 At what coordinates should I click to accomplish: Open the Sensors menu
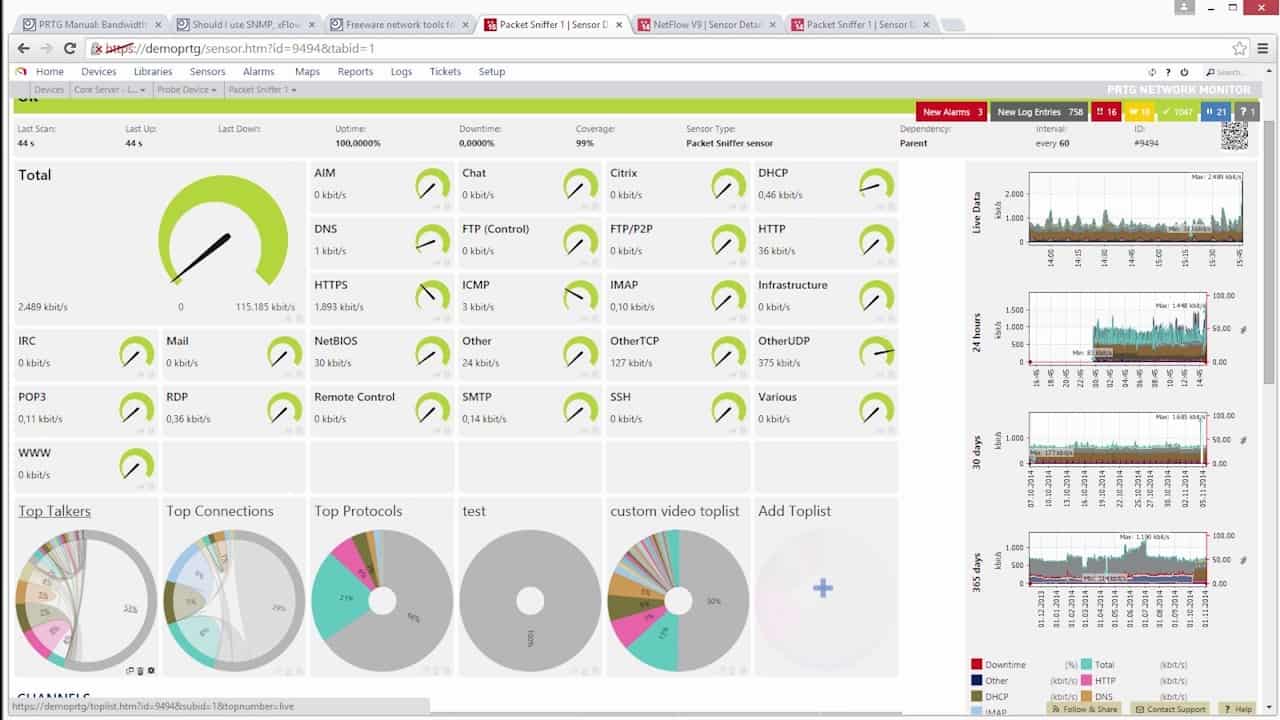(207, 71)
